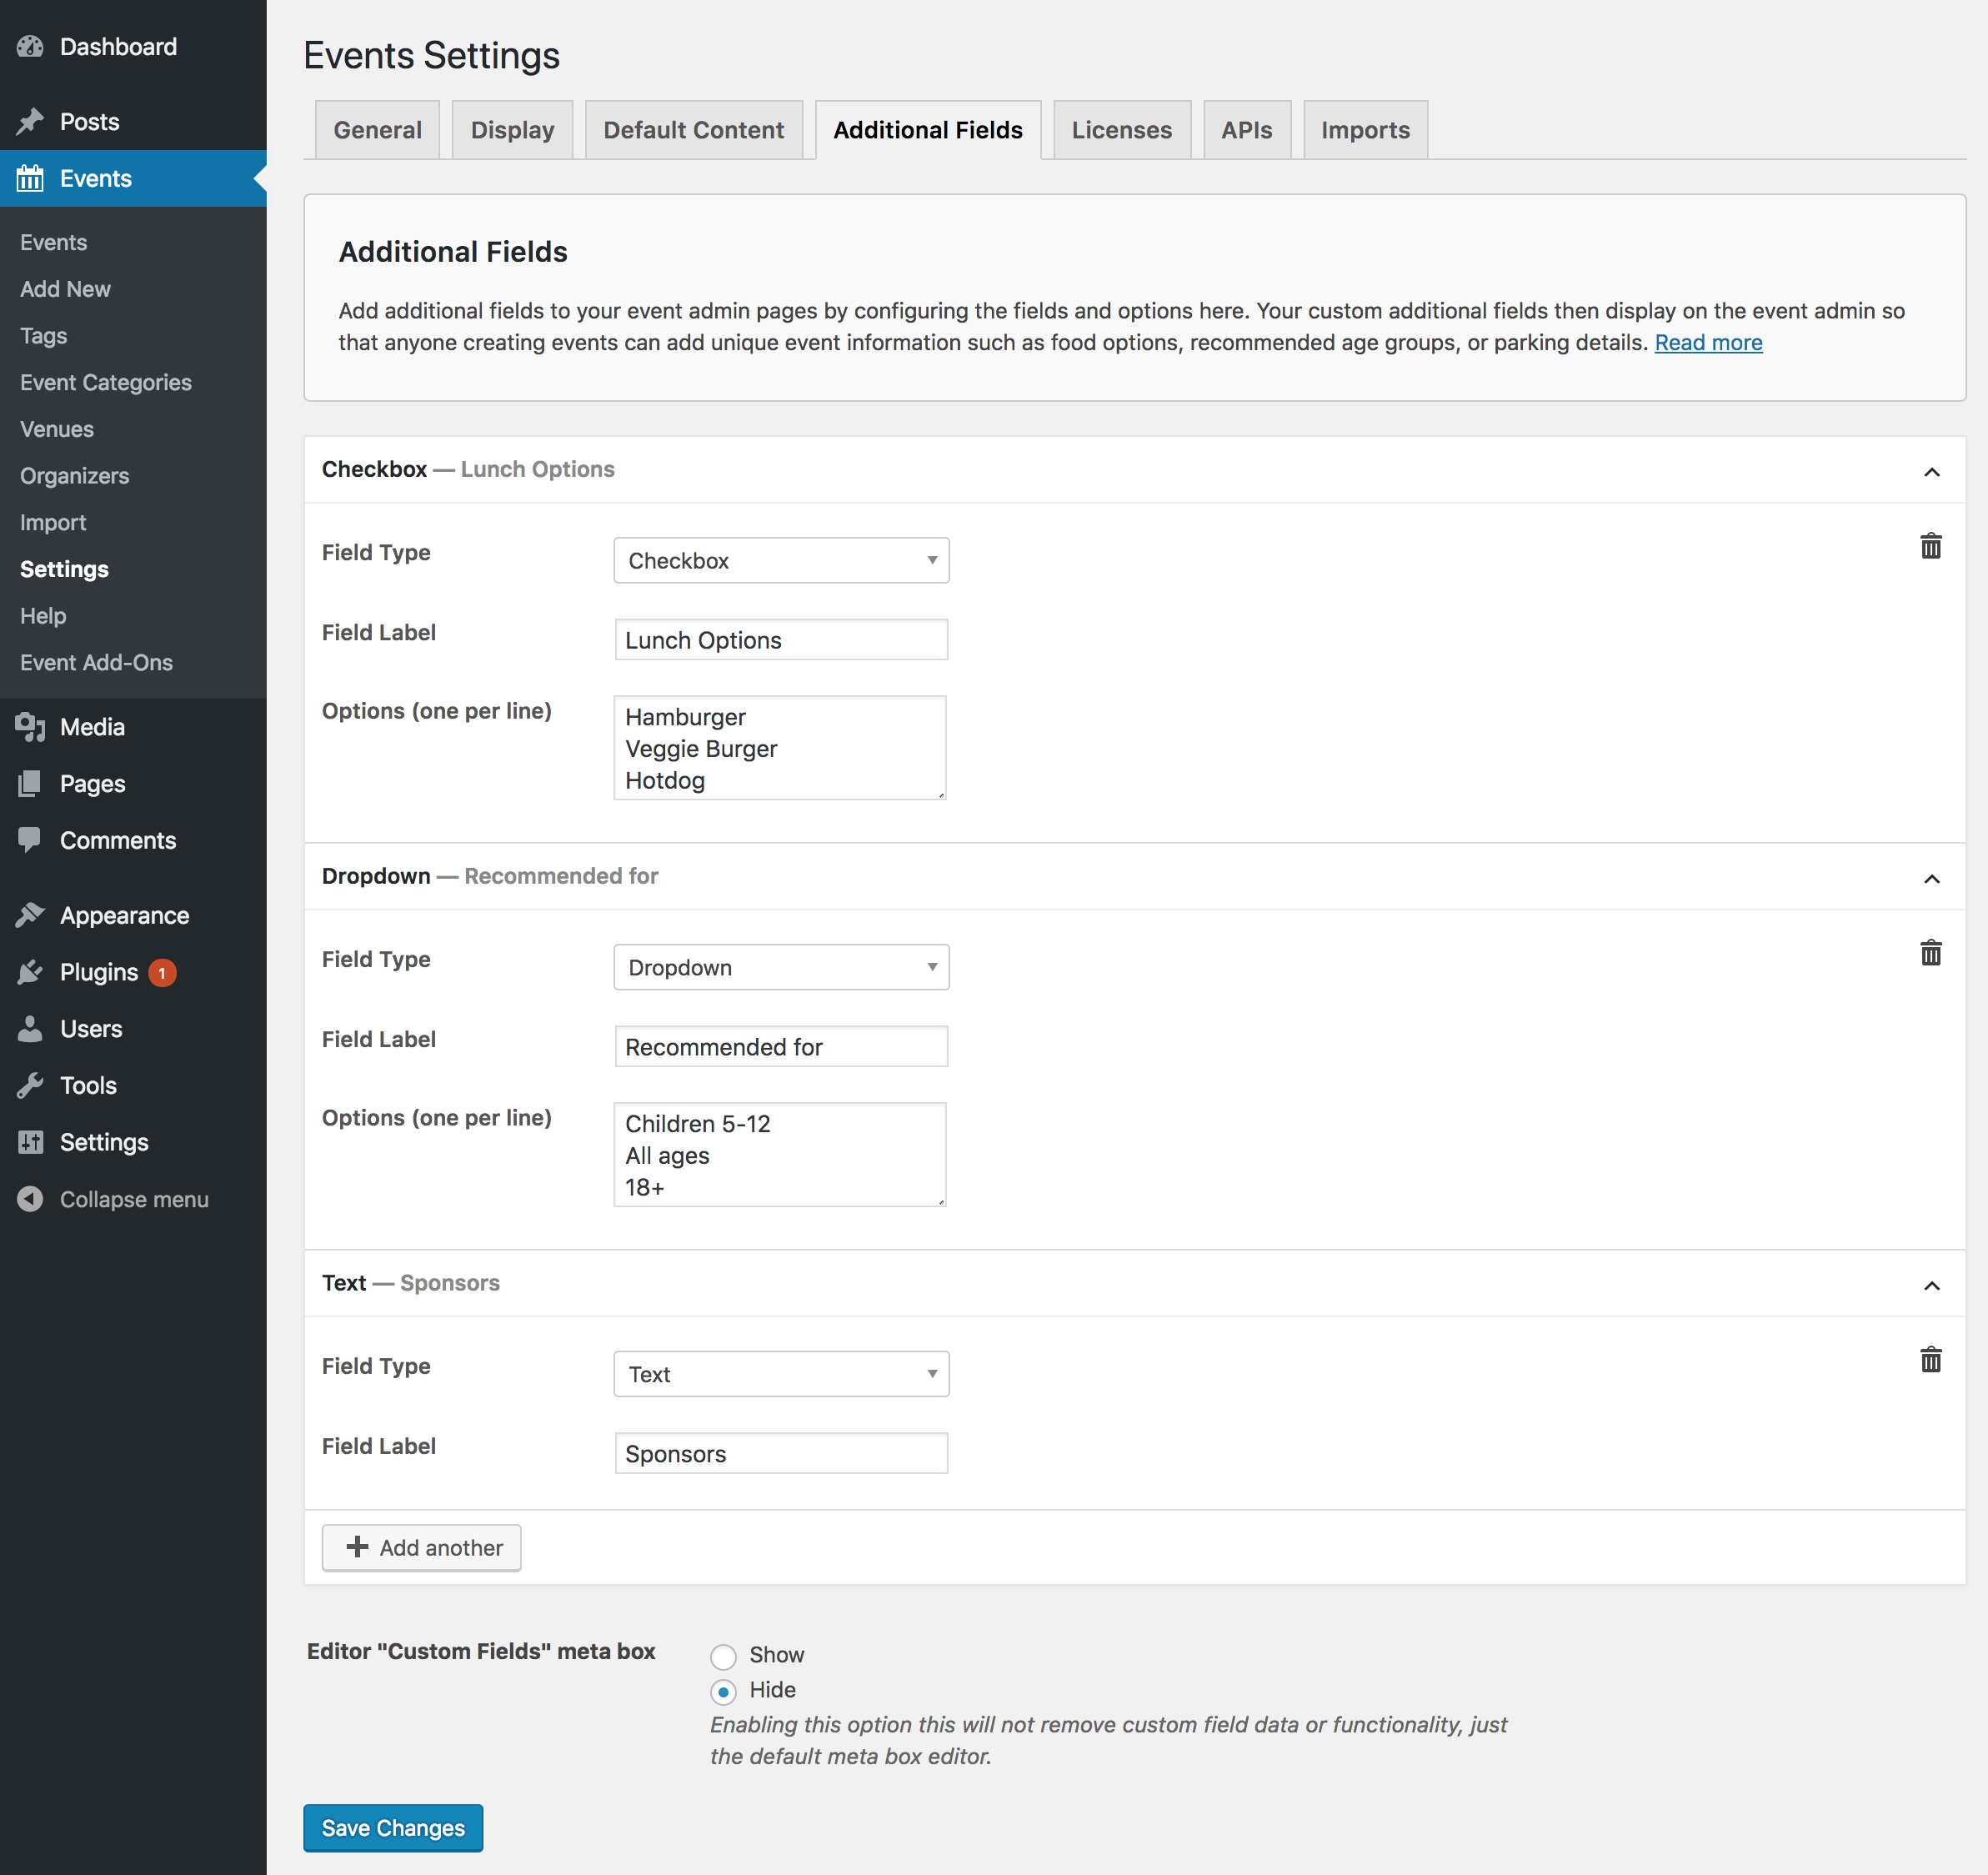The image size is (1988, 1875).
Task: Read more about Additional Fields link
Action: tap(1708, 342)
